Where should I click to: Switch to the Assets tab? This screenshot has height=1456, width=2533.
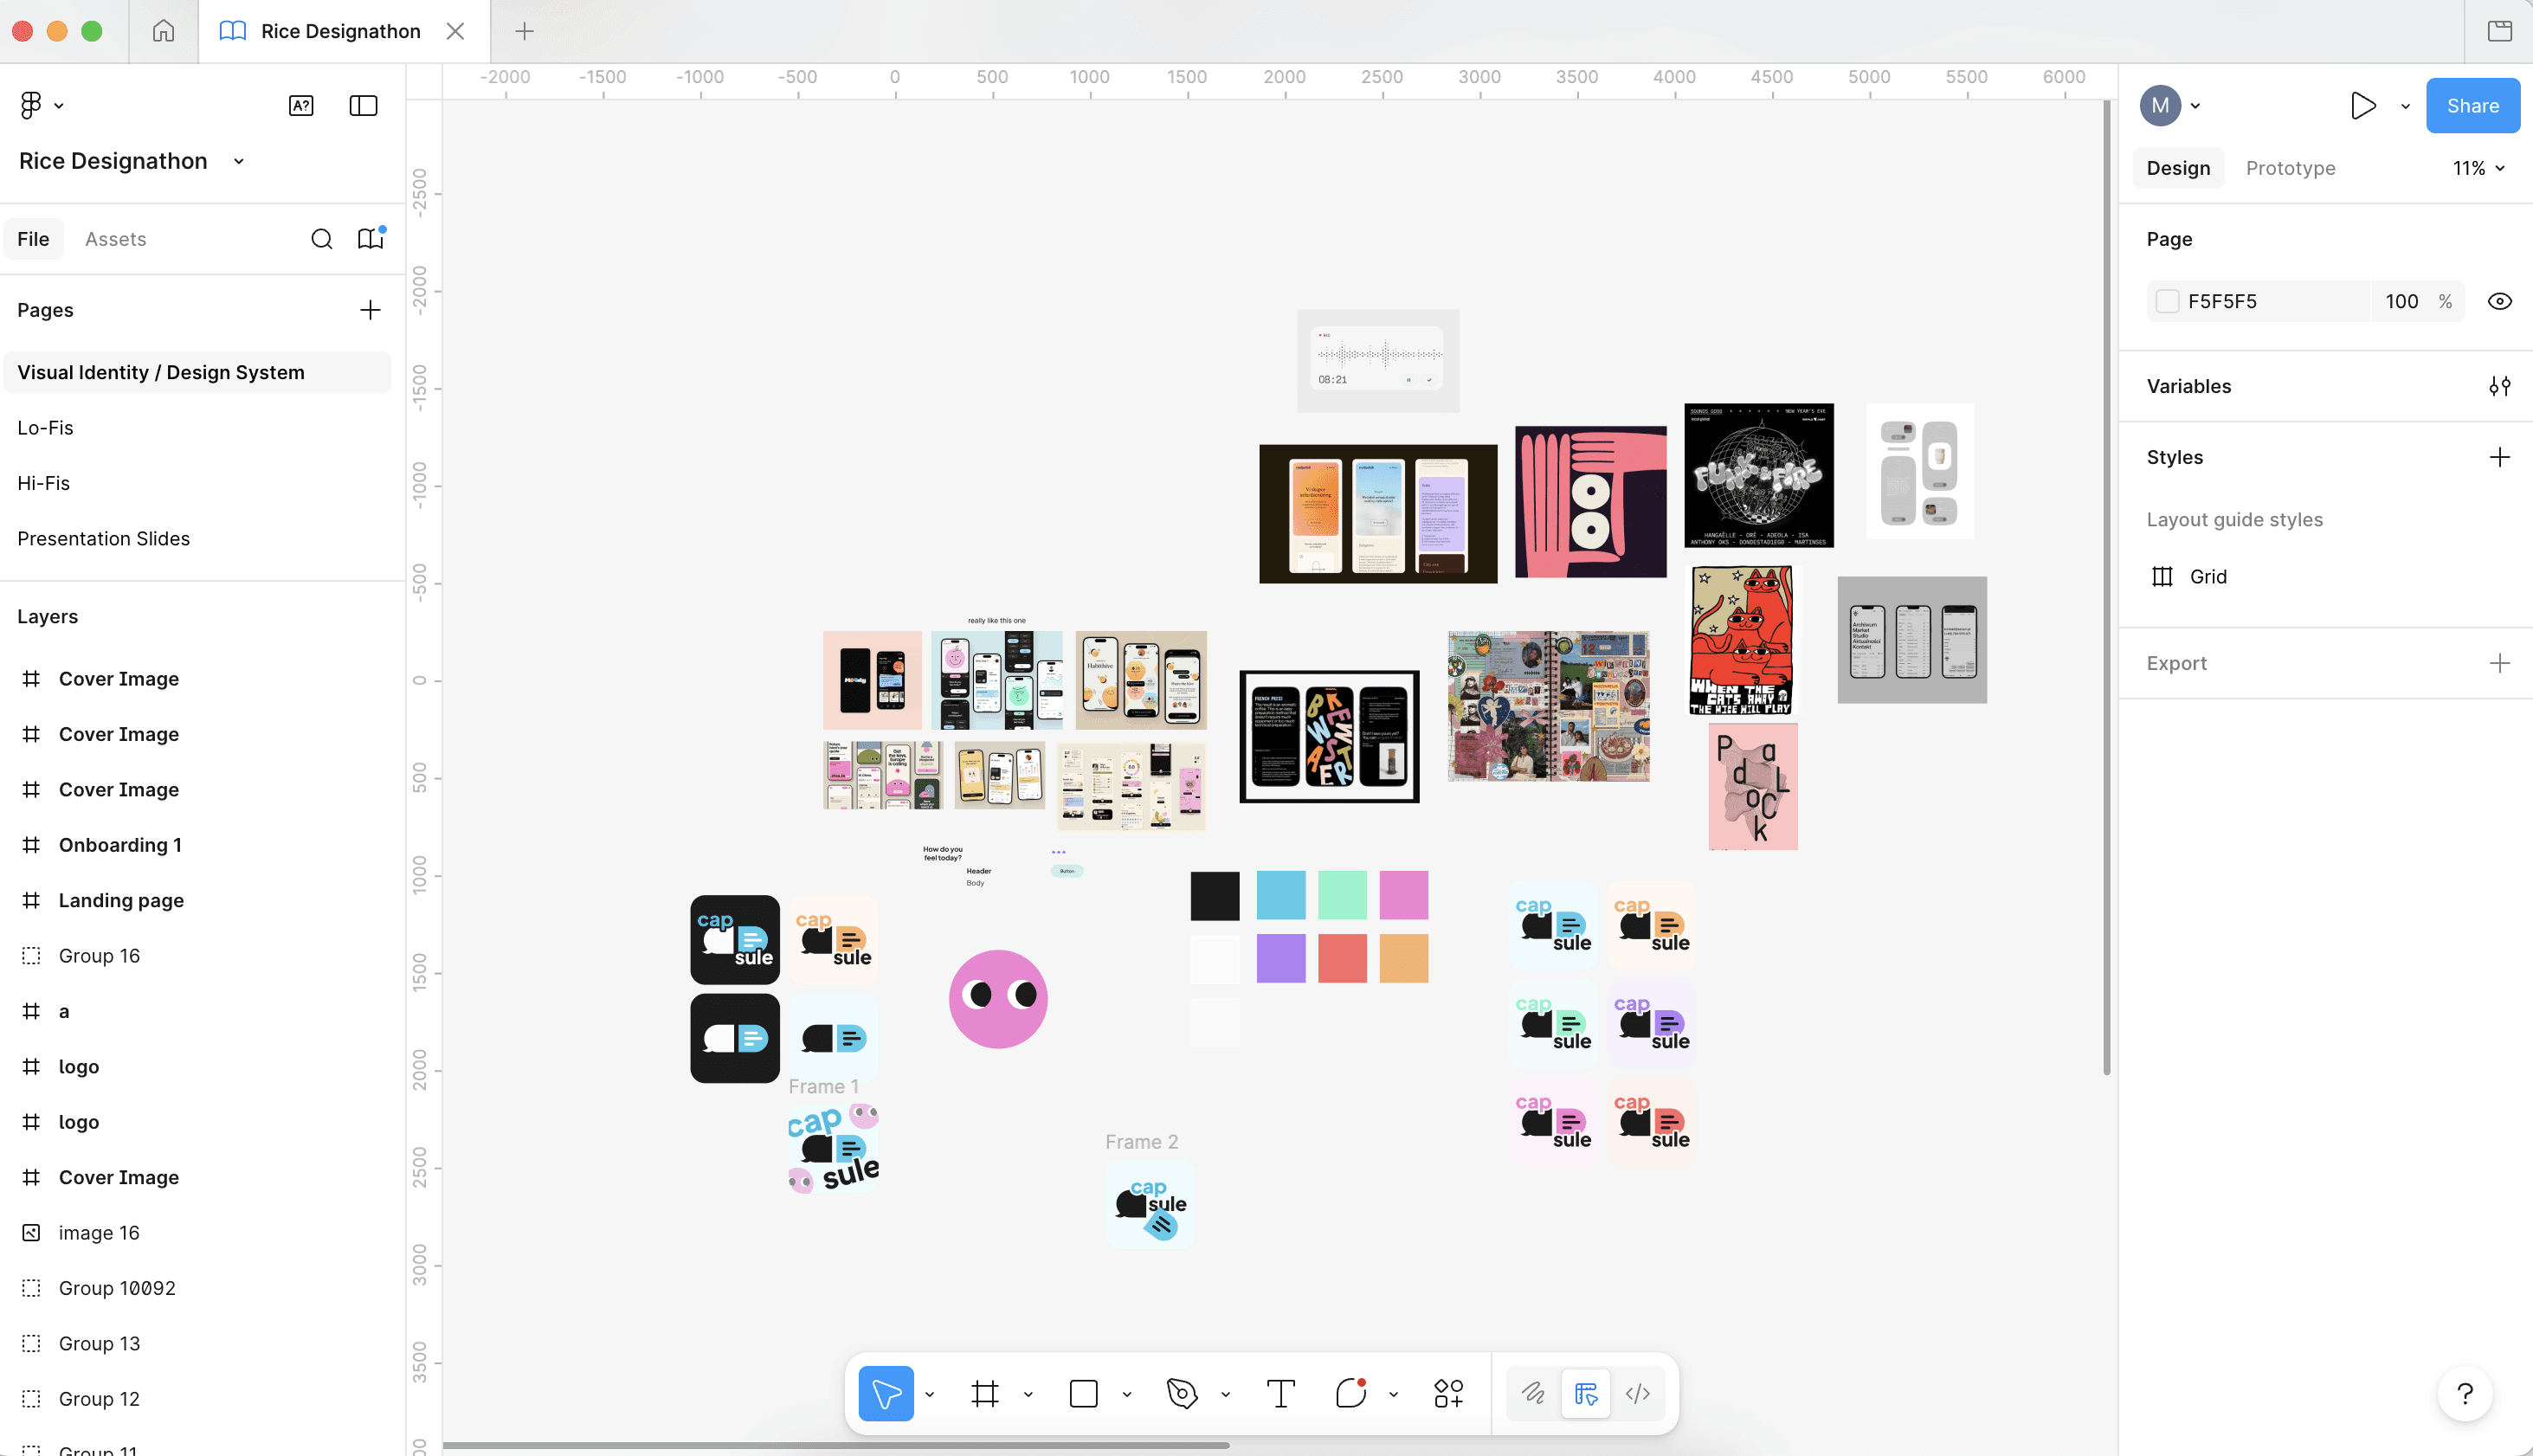coord(115,239)
